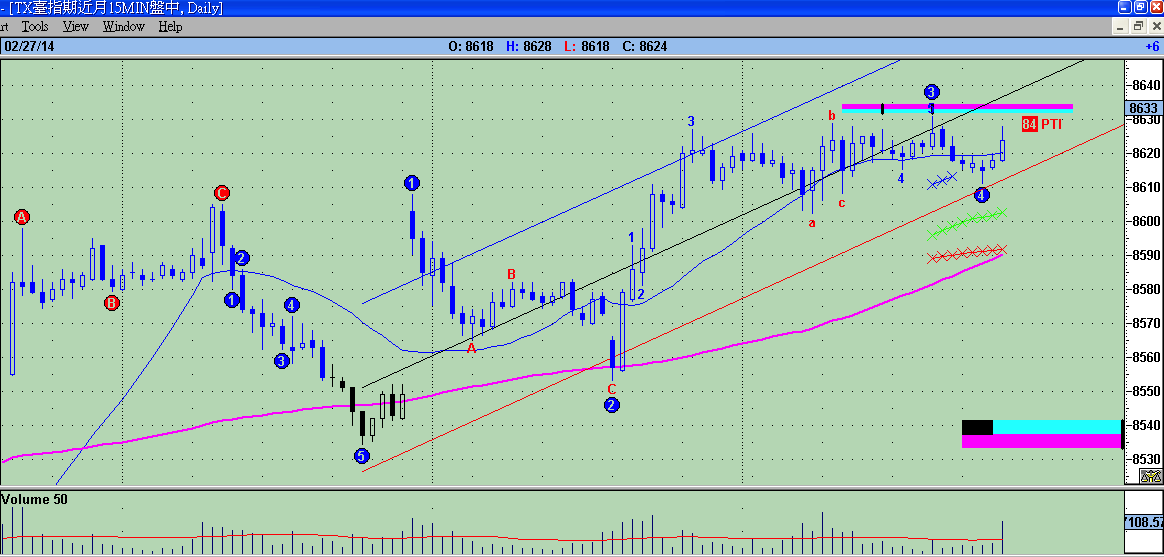The width and height of the screenshot is (1164, 557).
Task: Click the cyan bar in the lower-right target zone
Action: pos(1056,427)
